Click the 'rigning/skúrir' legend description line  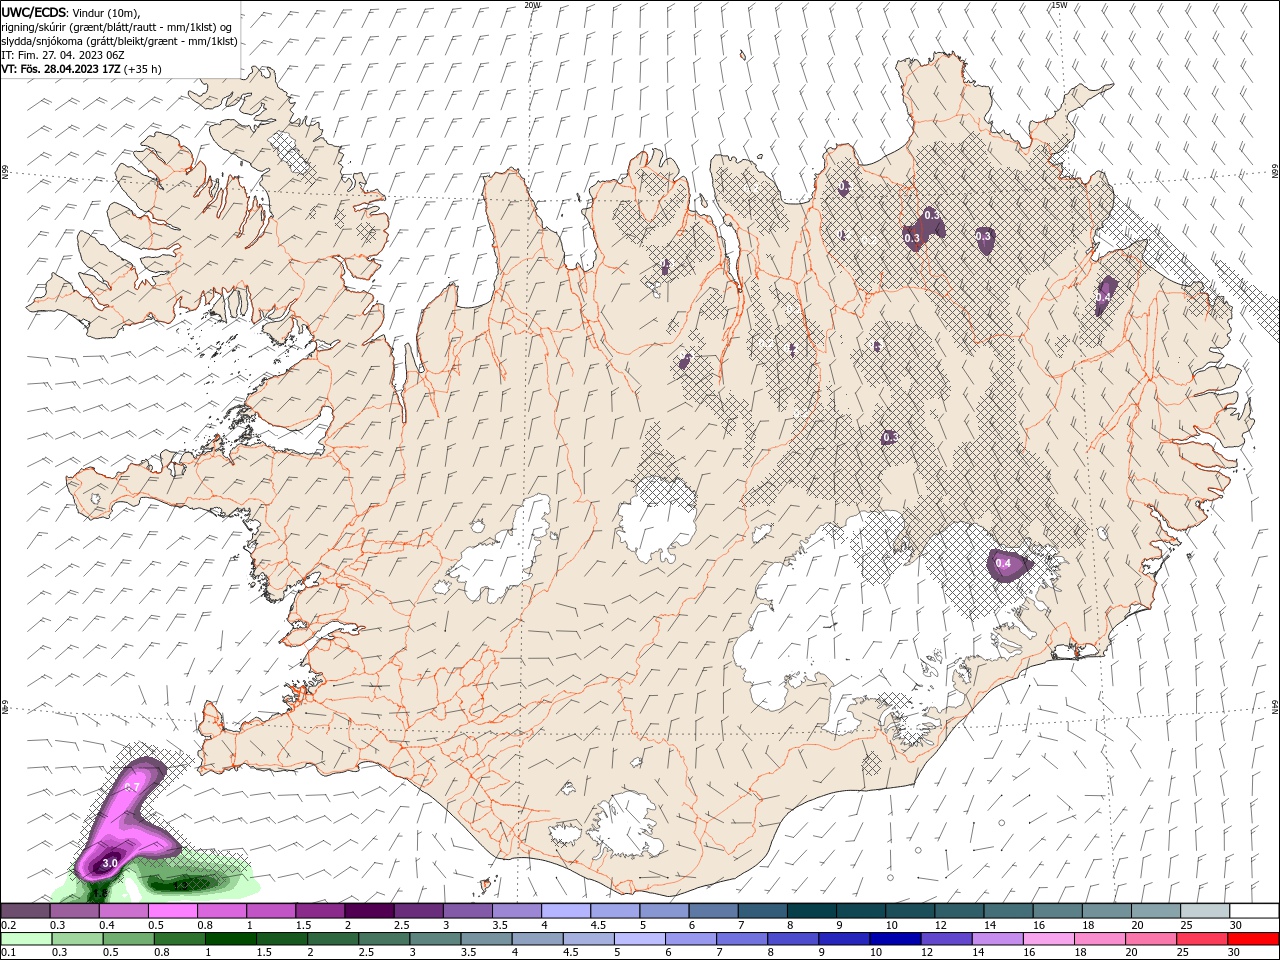(x=117, y=27)
